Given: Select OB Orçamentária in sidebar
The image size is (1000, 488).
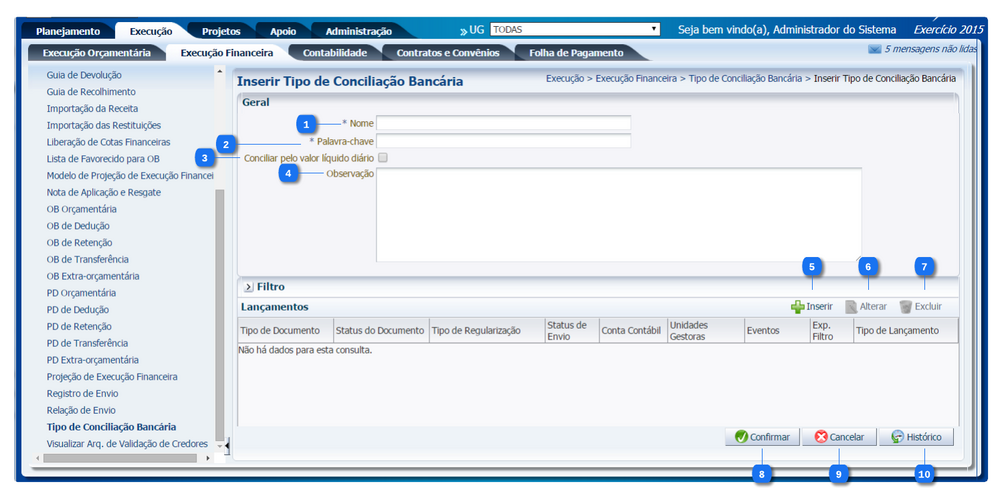Looking at the screenshot, I should tap(81, 209).
